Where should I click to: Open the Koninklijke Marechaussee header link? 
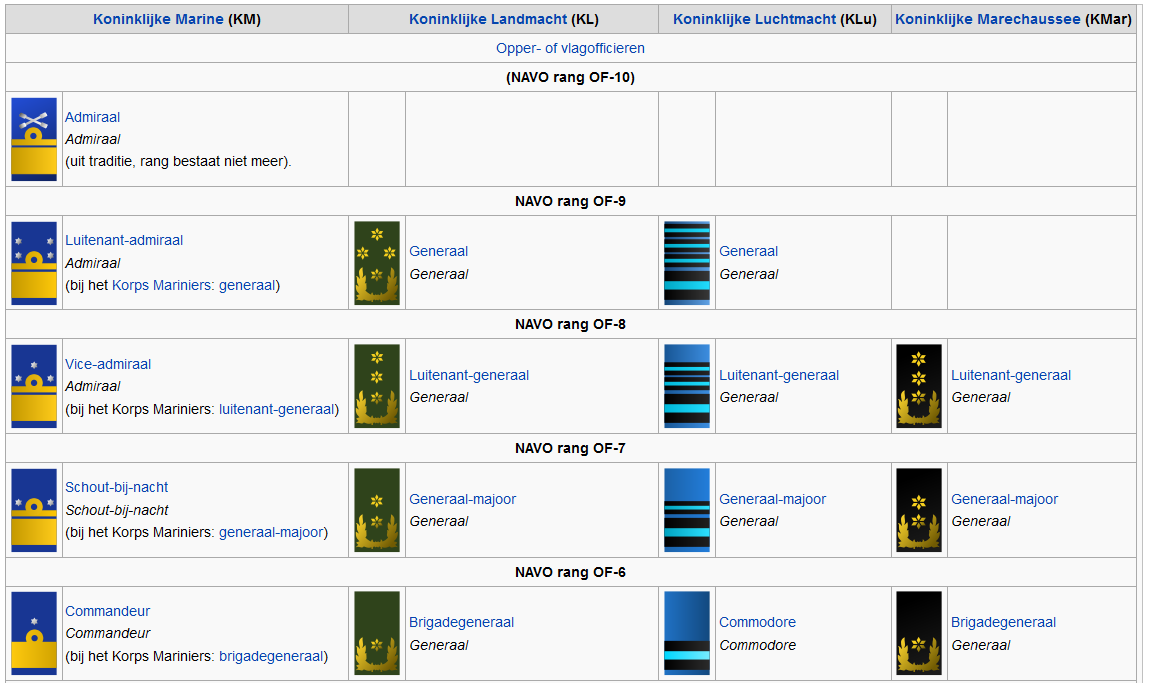point(988,20)
